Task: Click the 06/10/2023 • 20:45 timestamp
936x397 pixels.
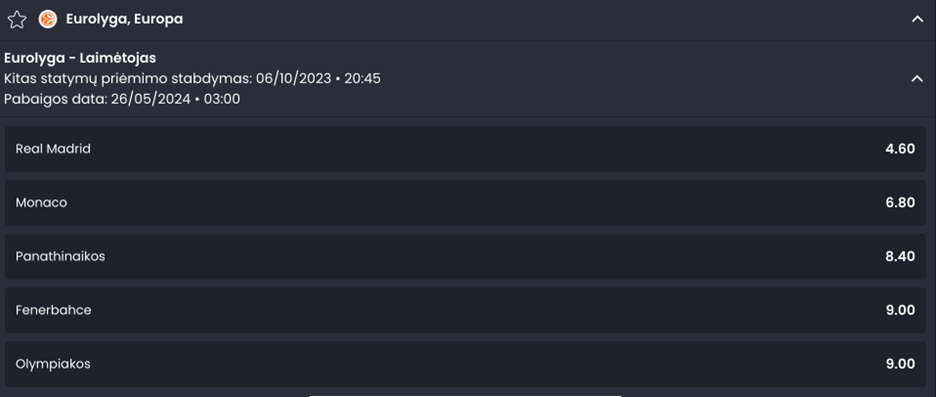Action: tap(319, 79)
